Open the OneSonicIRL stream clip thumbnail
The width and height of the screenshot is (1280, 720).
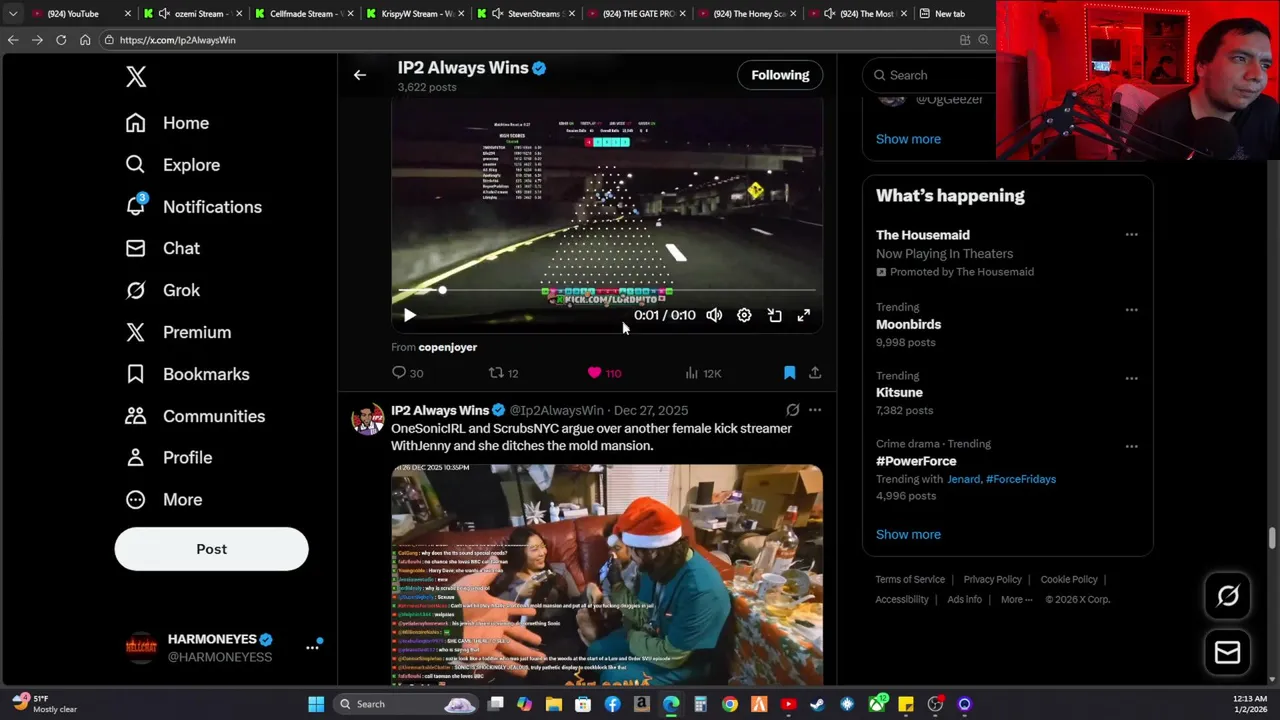607,575
